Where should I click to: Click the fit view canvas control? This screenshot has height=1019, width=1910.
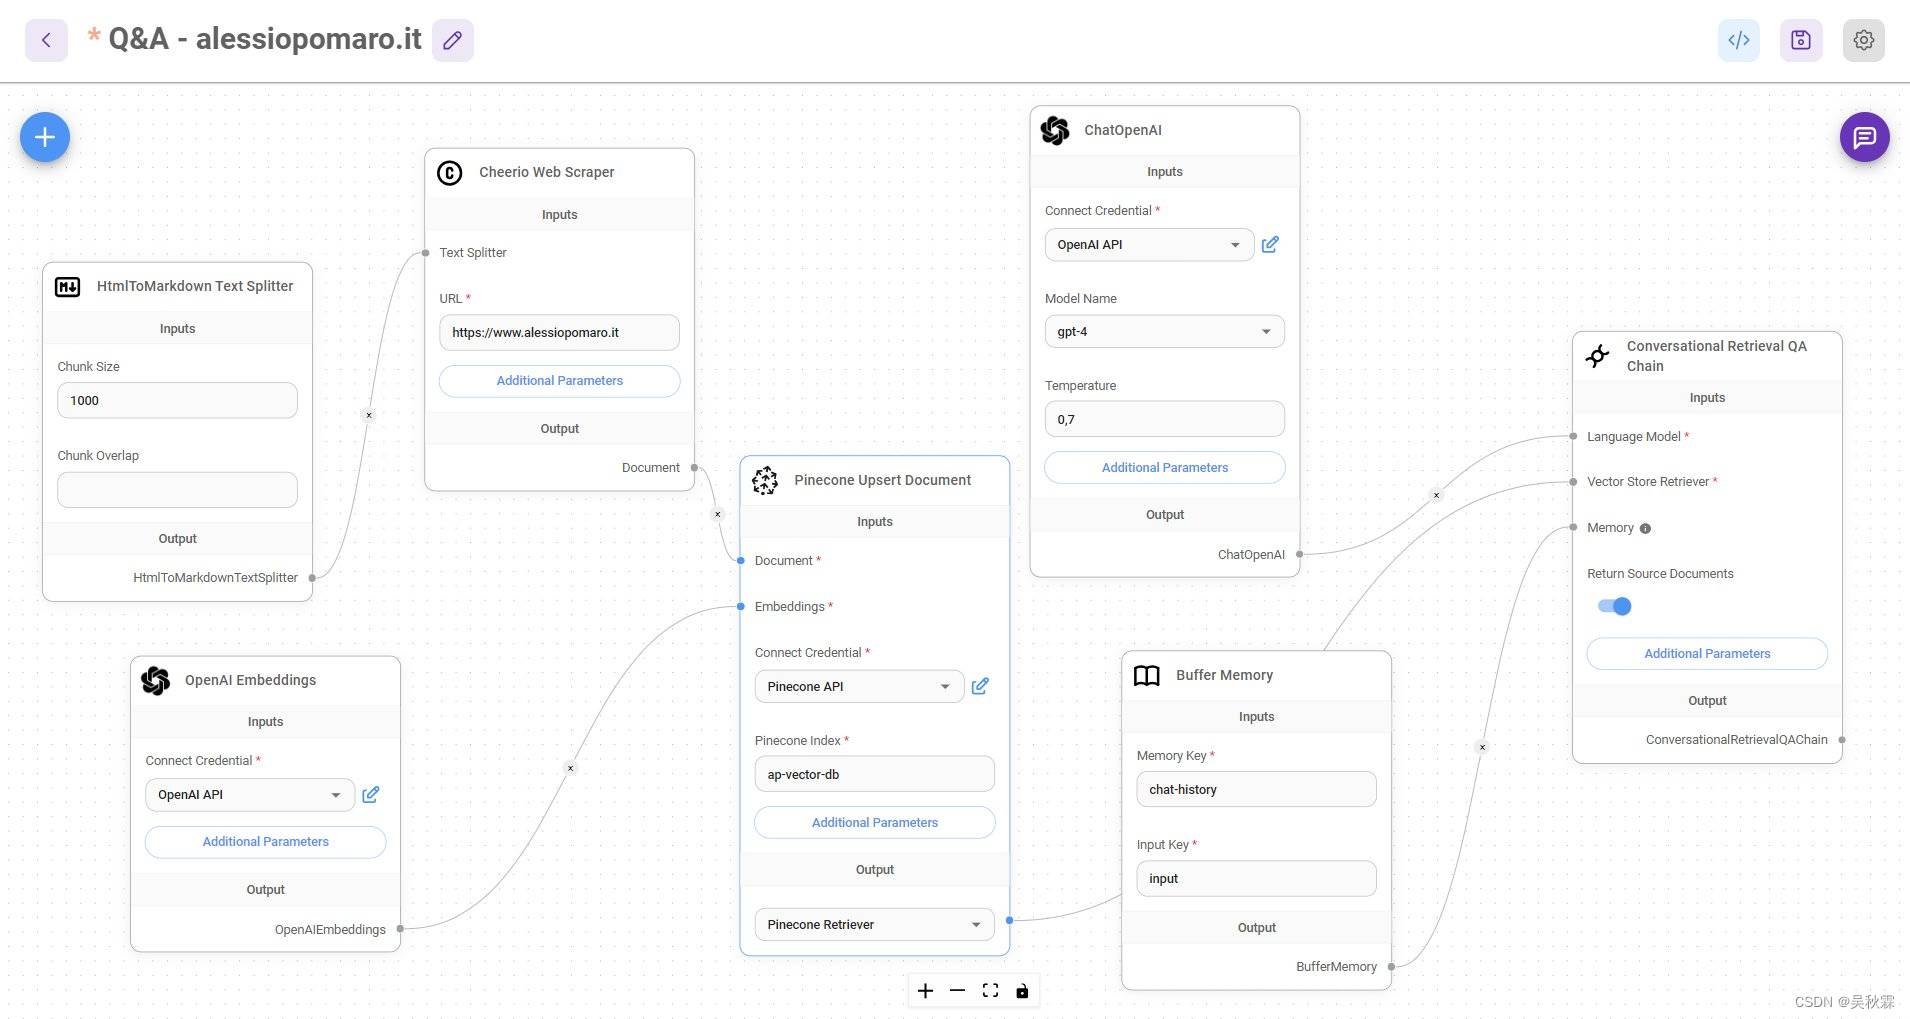point(990,990)
